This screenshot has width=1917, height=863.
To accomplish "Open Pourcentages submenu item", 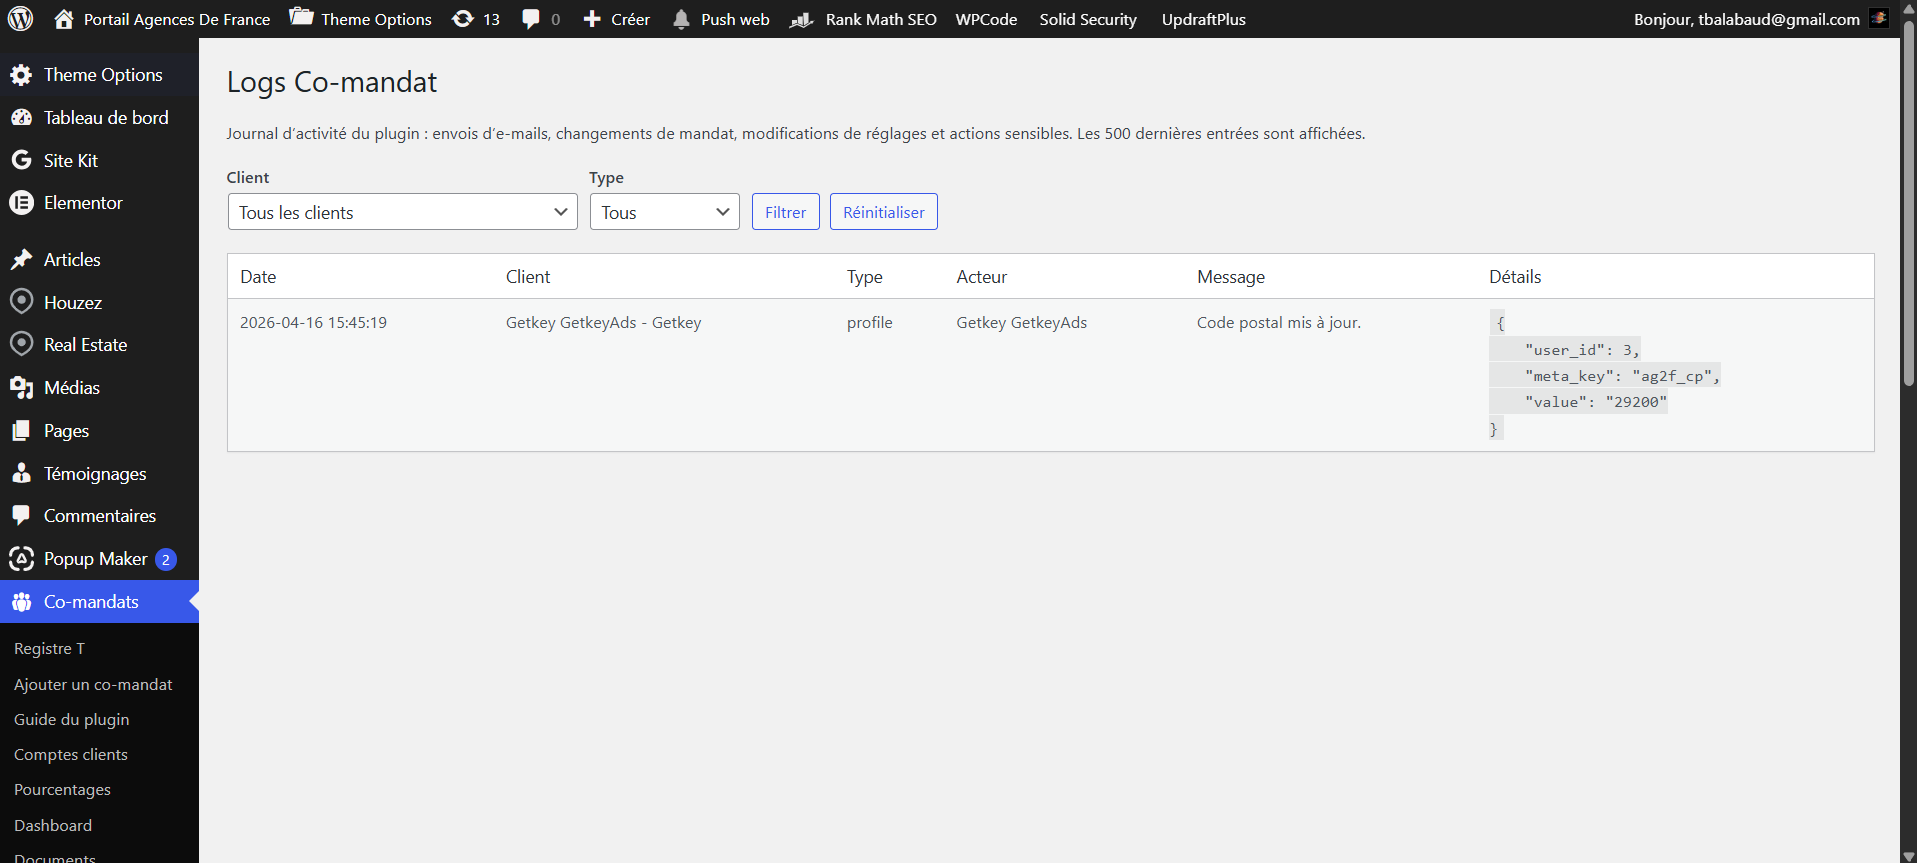I will point(62,790).
